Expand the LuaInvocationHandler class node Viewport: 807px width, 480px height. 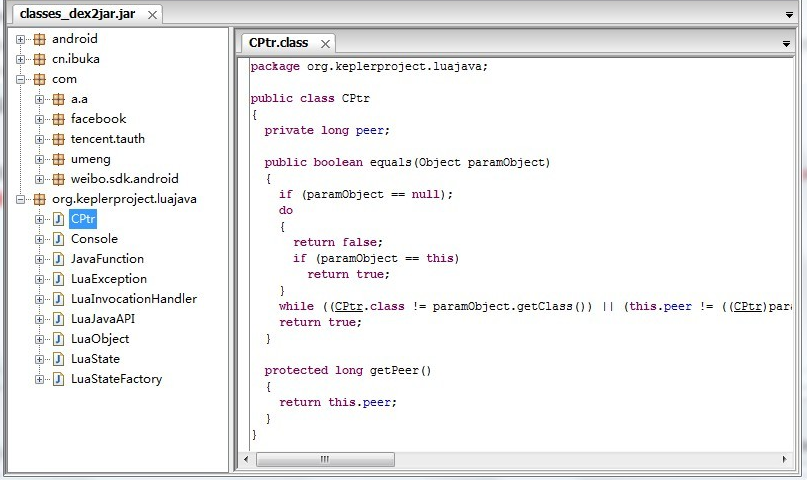coord(40,299)
